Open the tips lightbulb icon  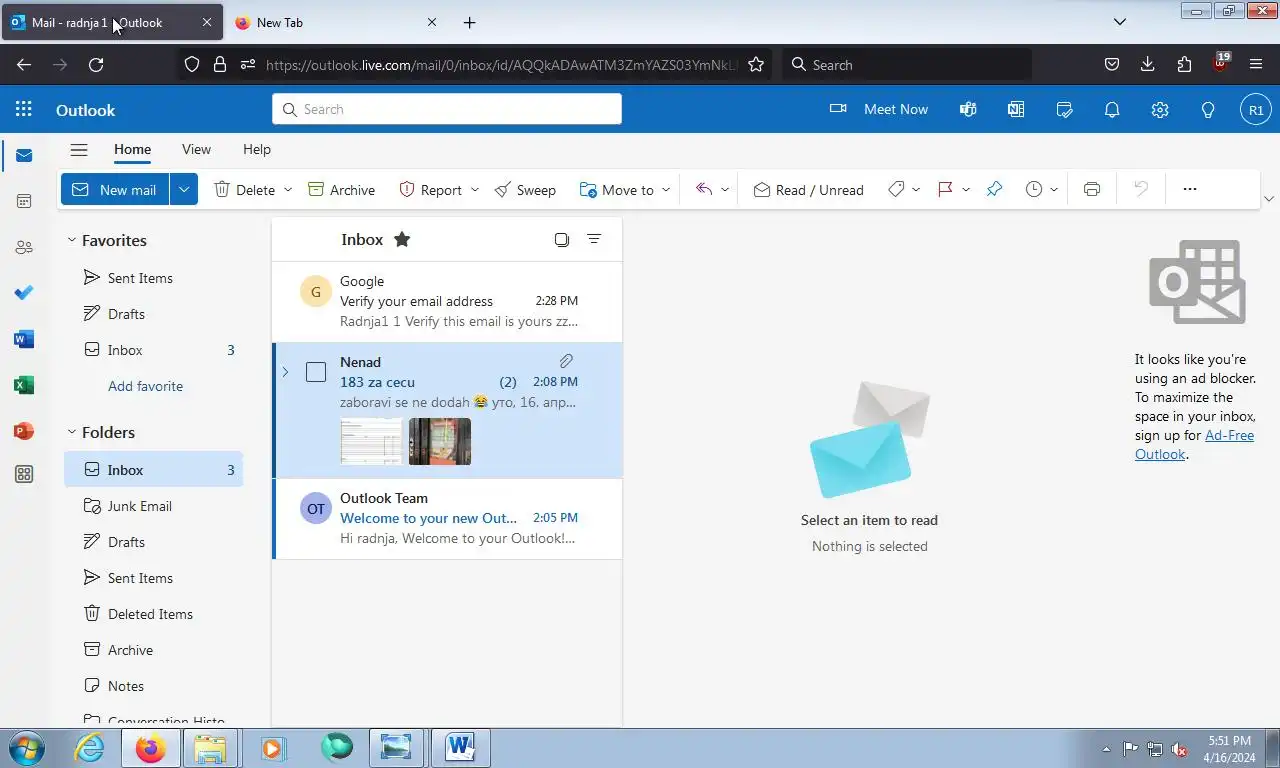tap(1208, 109)
